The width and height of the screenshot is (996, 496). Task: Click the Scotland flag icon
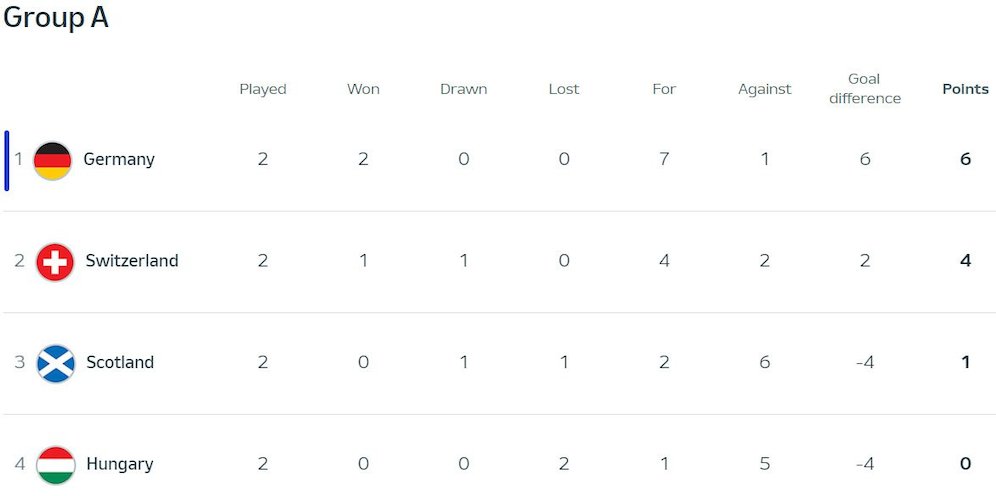coord(56,363)
